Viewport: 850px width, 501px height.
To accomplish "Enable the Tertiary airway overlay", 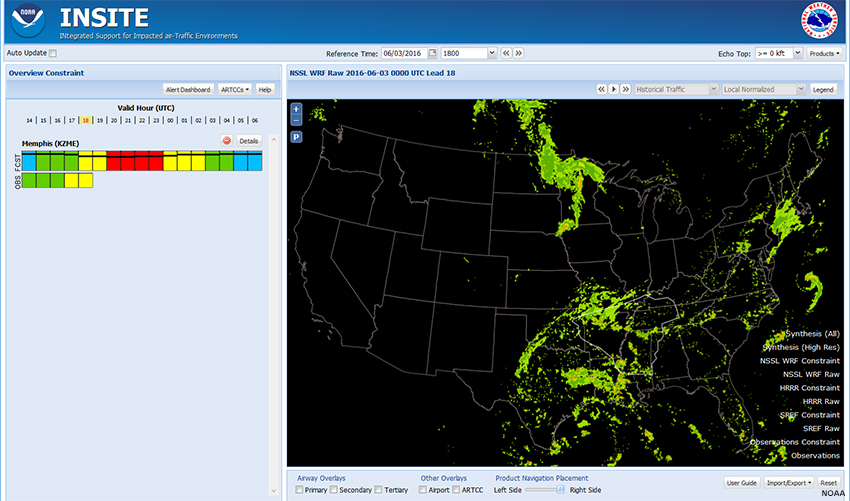I will [378, 490].
